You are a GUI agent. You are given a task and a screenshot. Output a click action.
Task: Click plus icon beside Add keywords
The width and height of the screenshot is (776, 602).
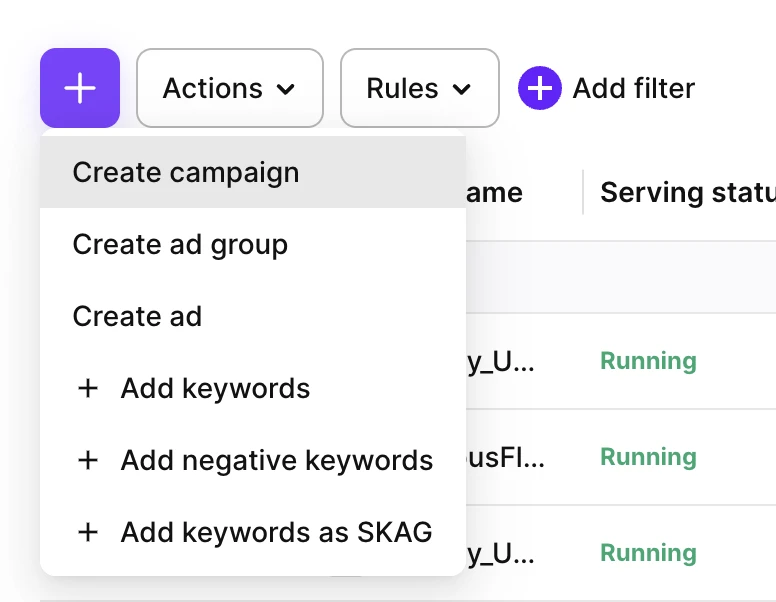coord(88,389)
